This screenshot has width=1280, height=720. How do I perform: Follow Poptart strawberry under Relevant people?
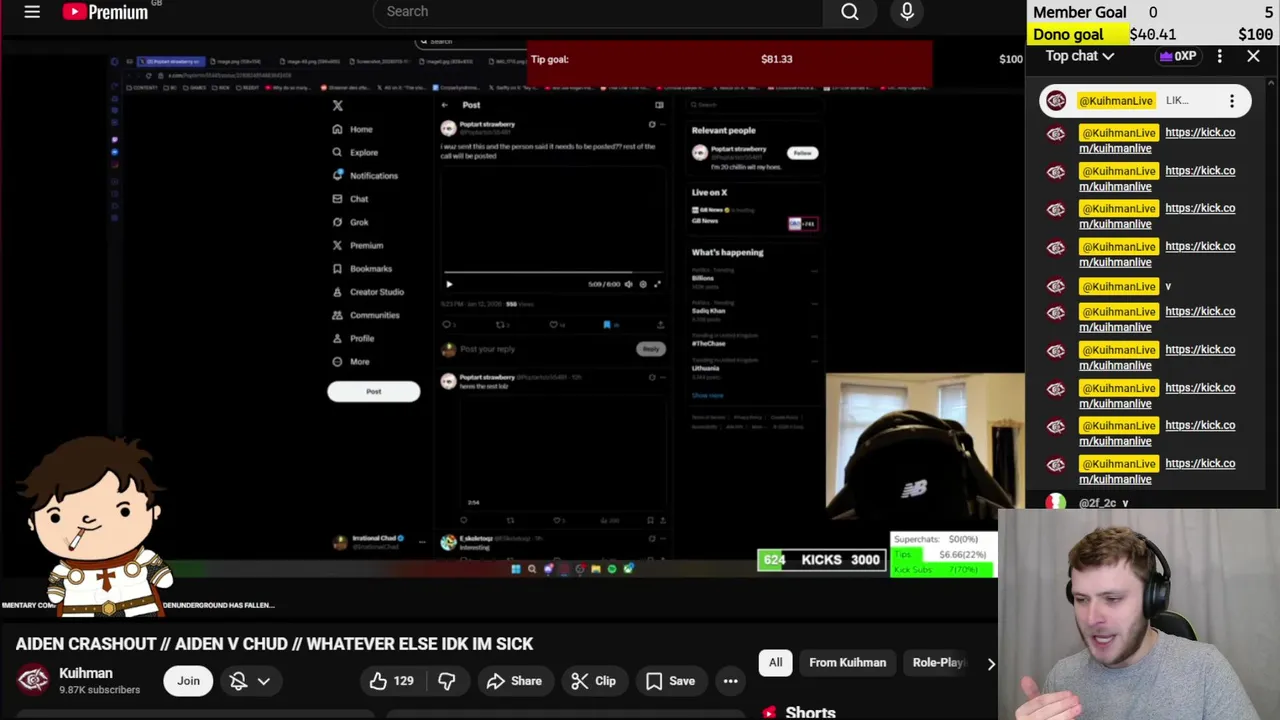pyautogui.click(x=801, y=153)
